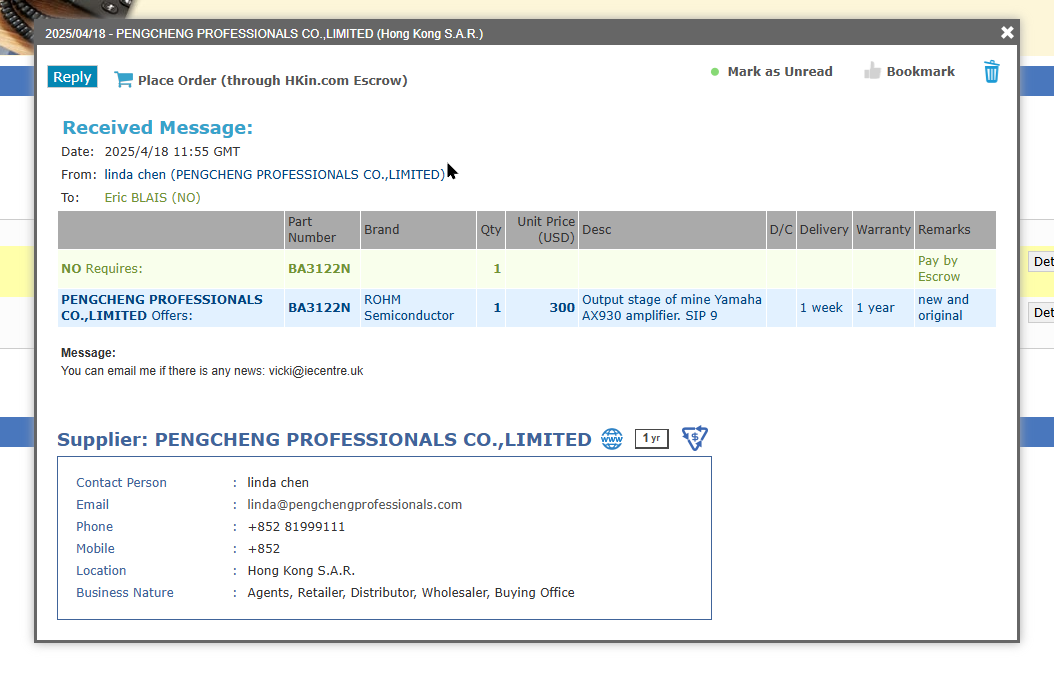The image size is (1054, 674).
Task: Click the Warranty column header
Action: (883, 230)
